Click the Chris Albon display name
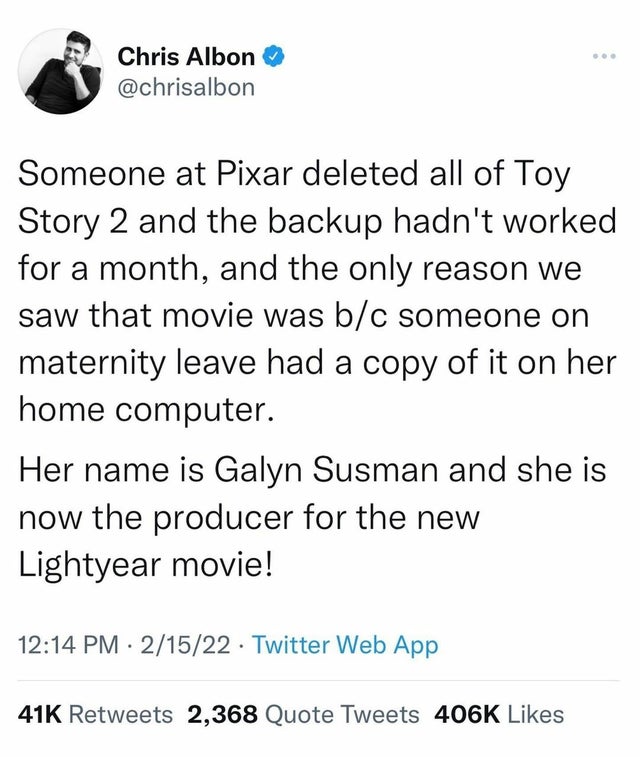 [x=186, y=57]
